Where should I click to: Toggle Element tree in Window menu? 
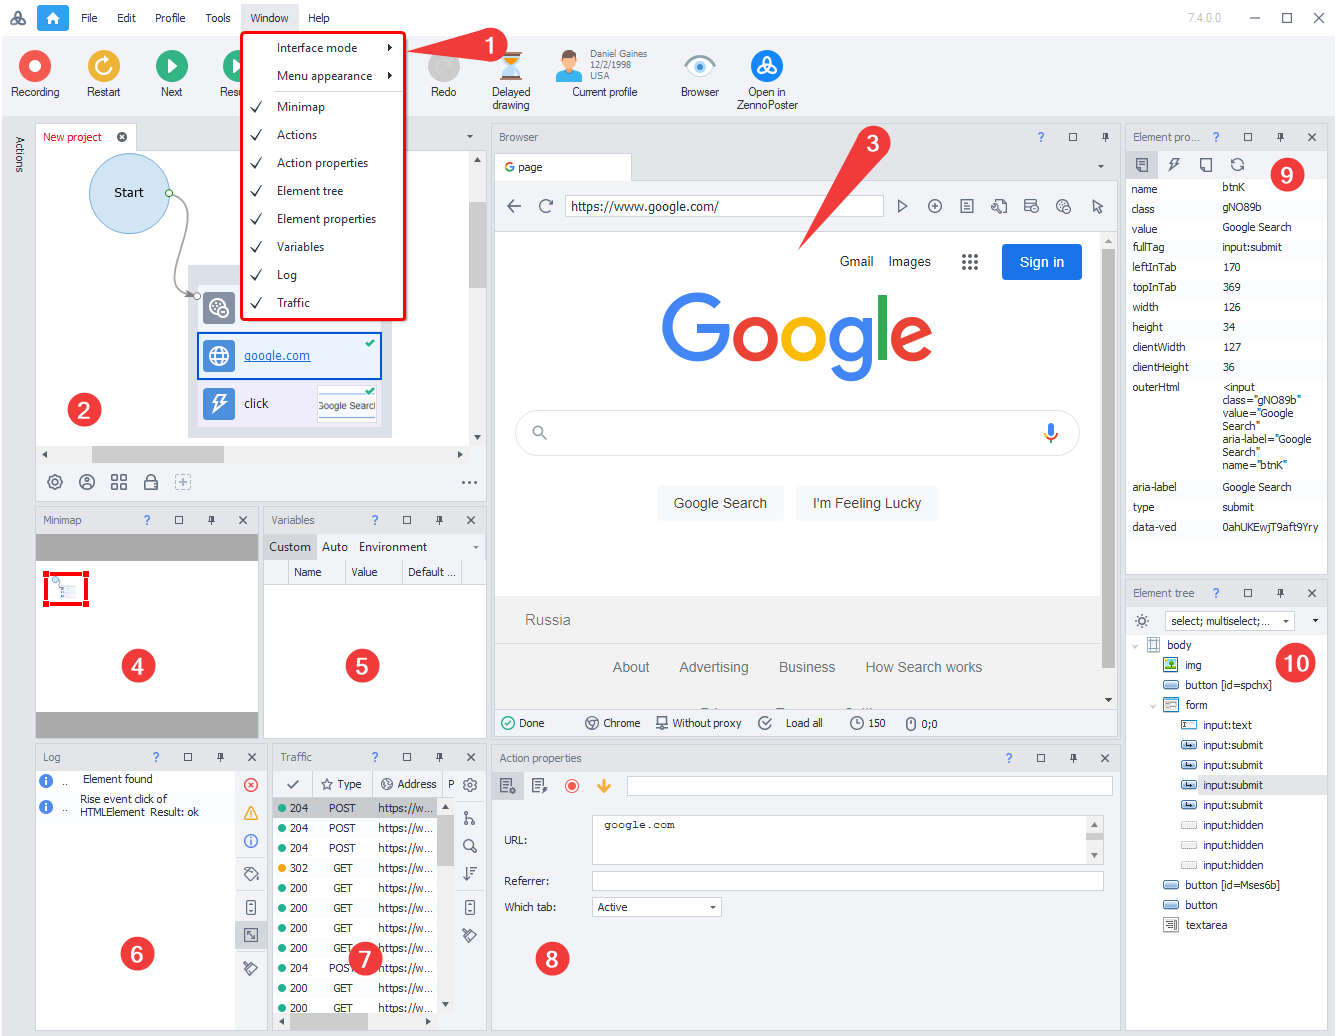(309, 191)
